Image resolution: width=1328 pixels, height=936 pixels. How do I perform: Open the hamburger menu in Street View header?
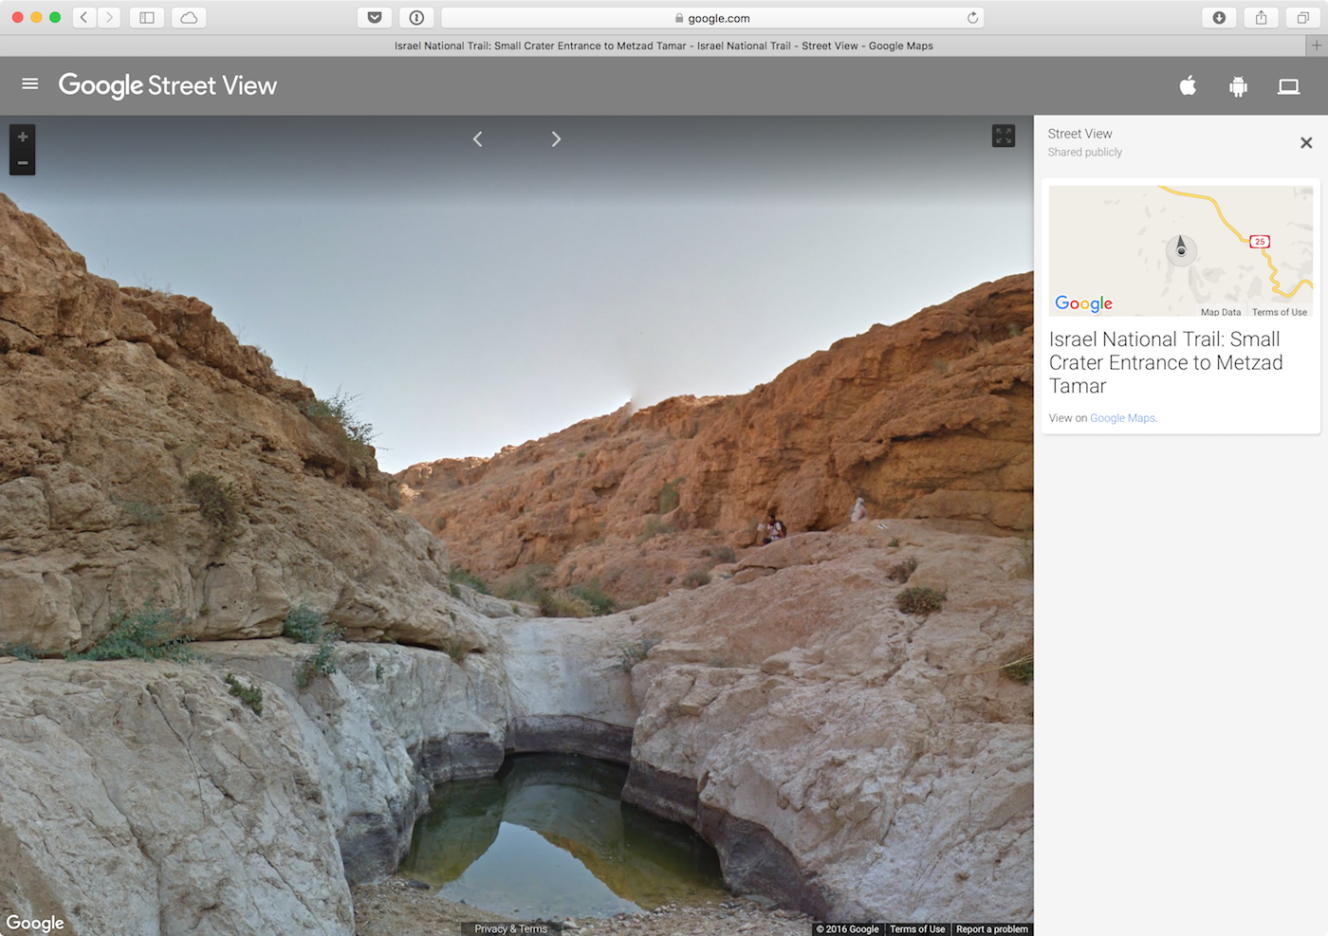click(x=30, y=84)
